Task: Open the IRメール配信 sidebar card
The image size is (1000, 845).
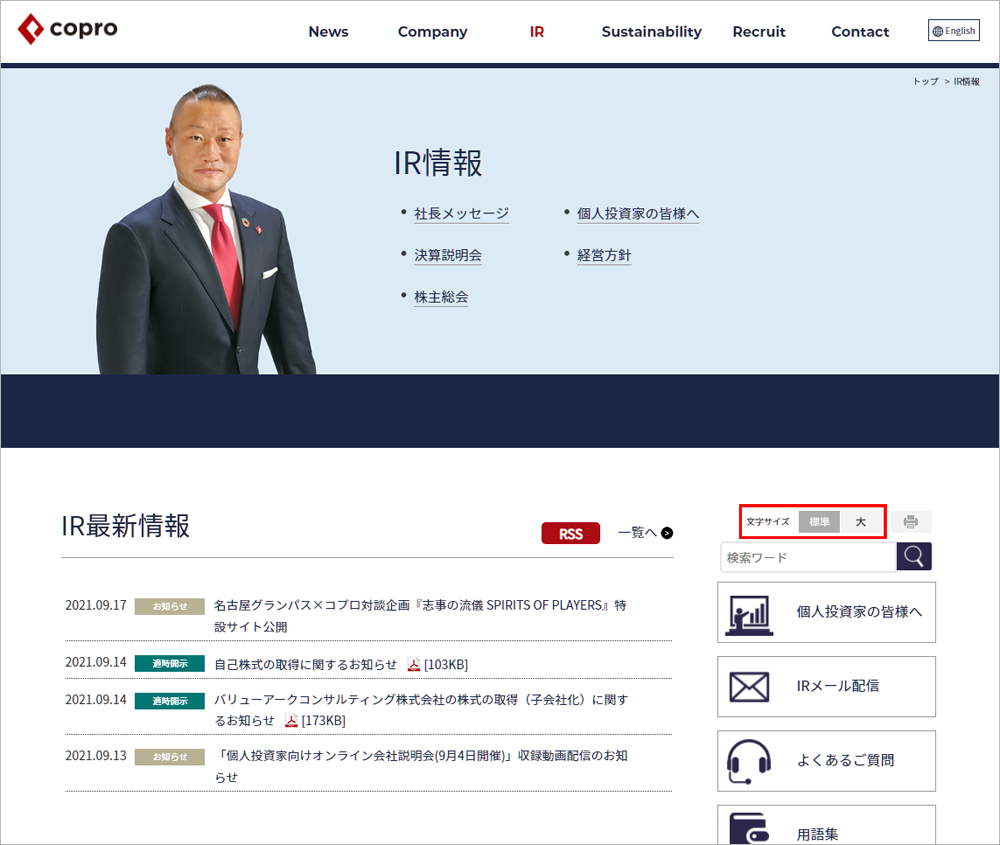Action: 827,687
